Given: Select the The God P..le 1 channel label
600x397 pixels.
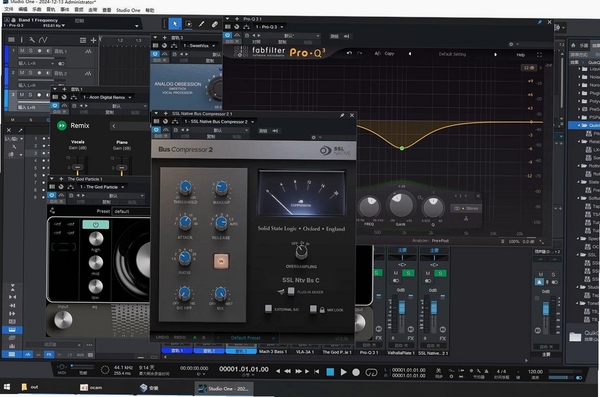Looking at the screenshot, I should click(337, 352).
